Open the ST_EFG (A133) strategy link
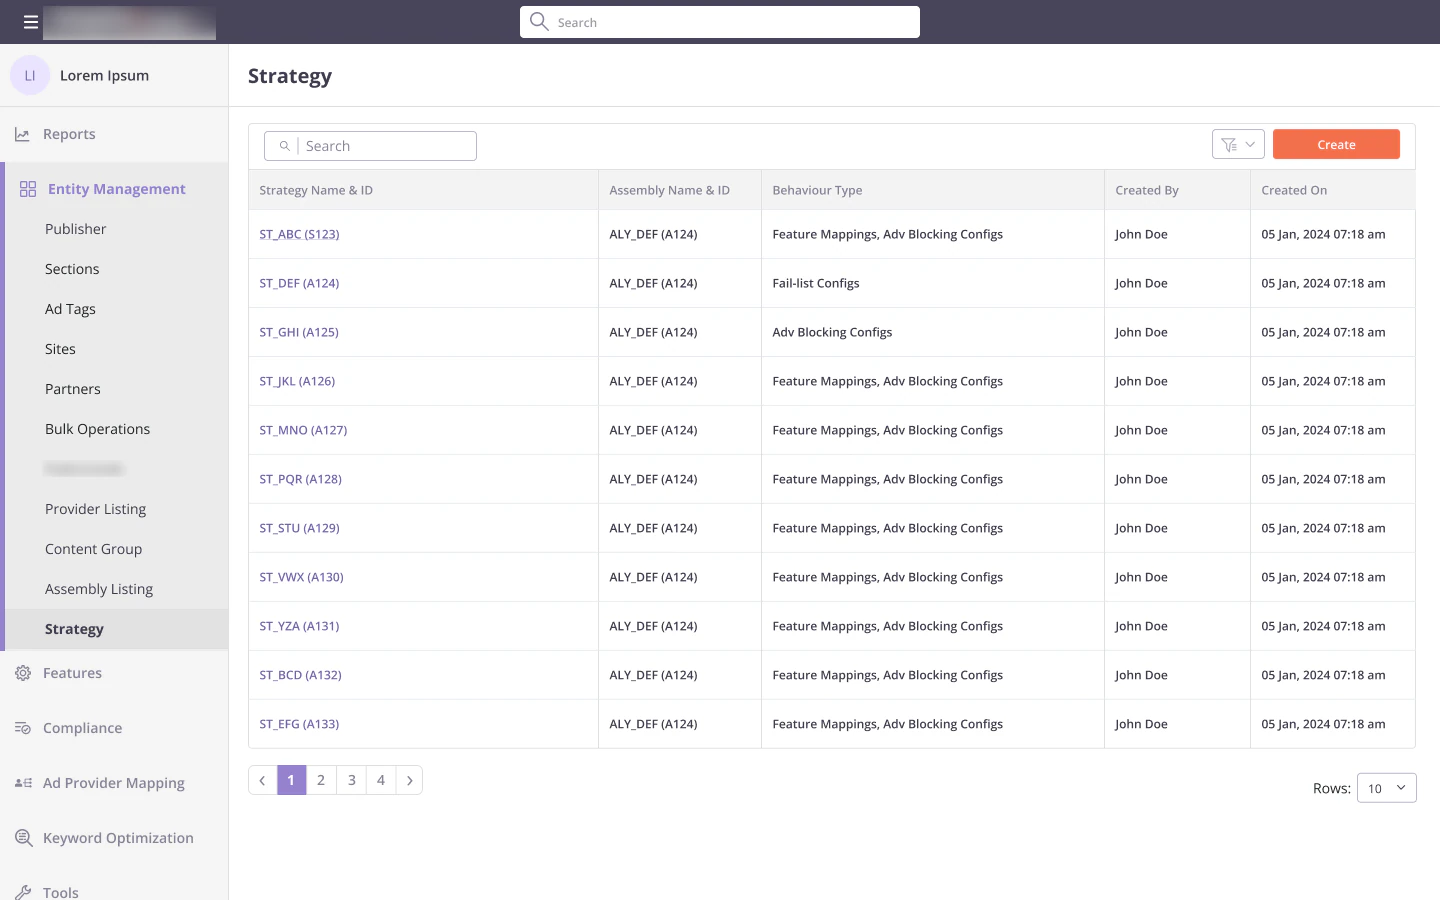The image size is (1440, 900). pyautogui.click(x=299, y=724)
